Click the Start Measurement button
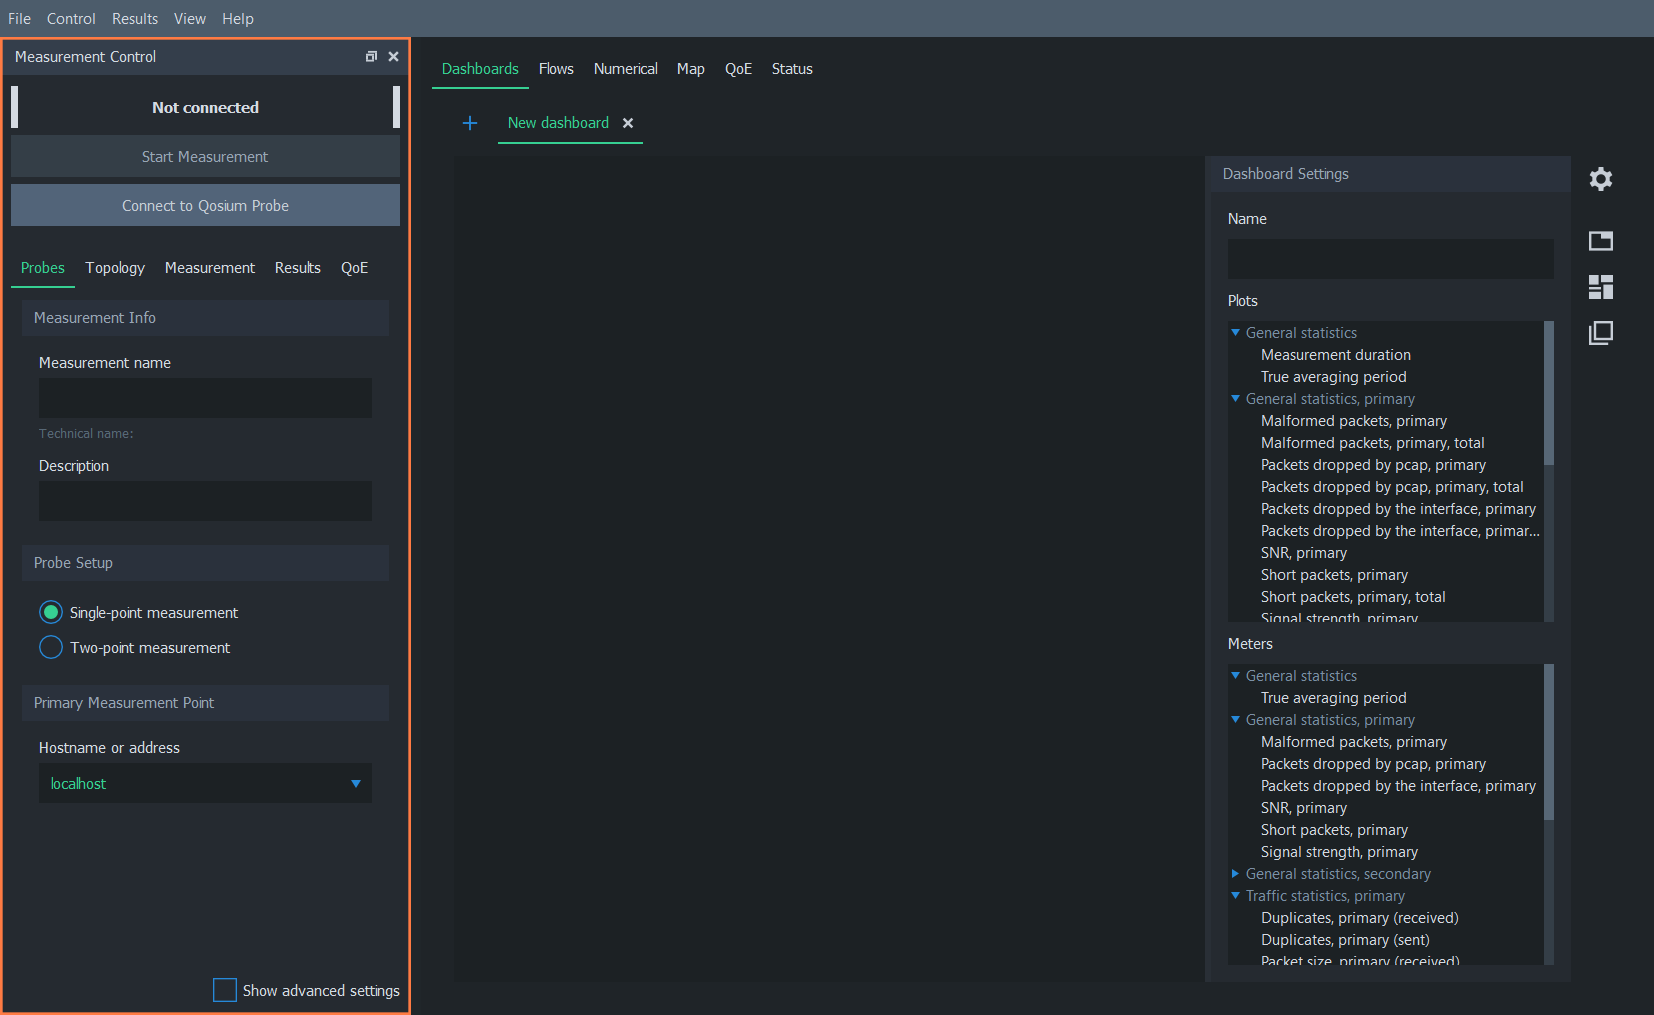Screen dimensions: 1654x1015 (x=205, y=157)
